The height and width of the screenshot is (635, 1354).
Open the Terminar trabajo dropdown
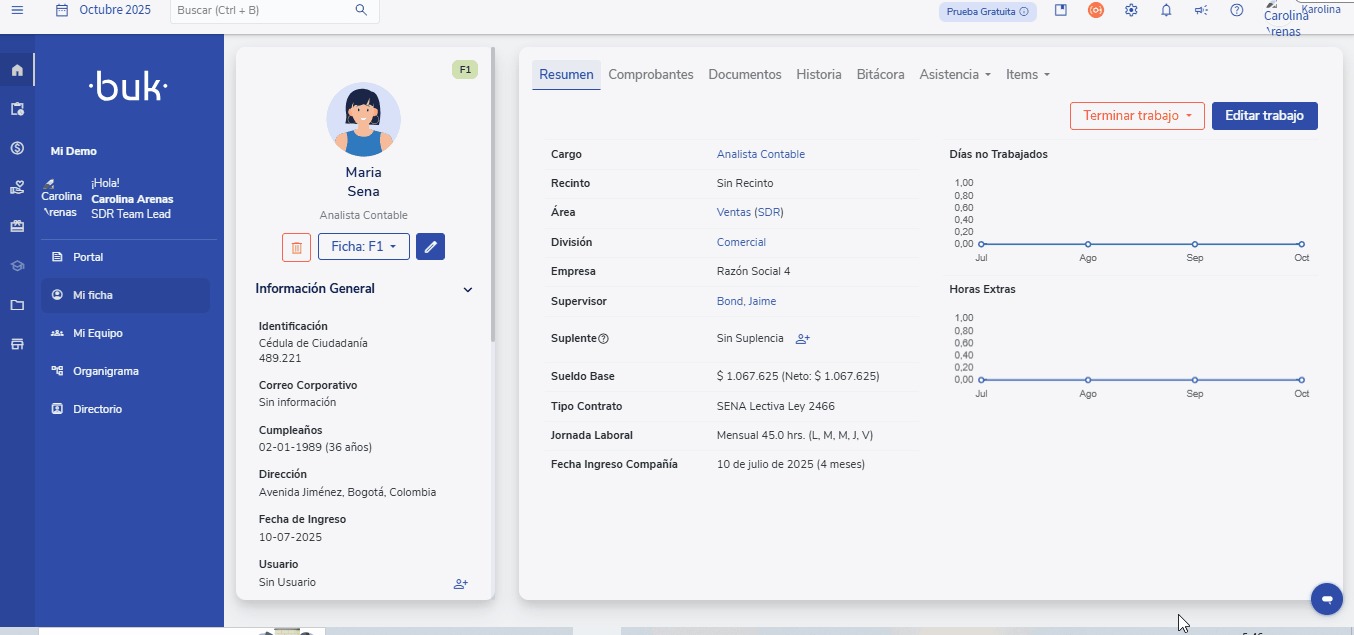[x=1137, y=116]
